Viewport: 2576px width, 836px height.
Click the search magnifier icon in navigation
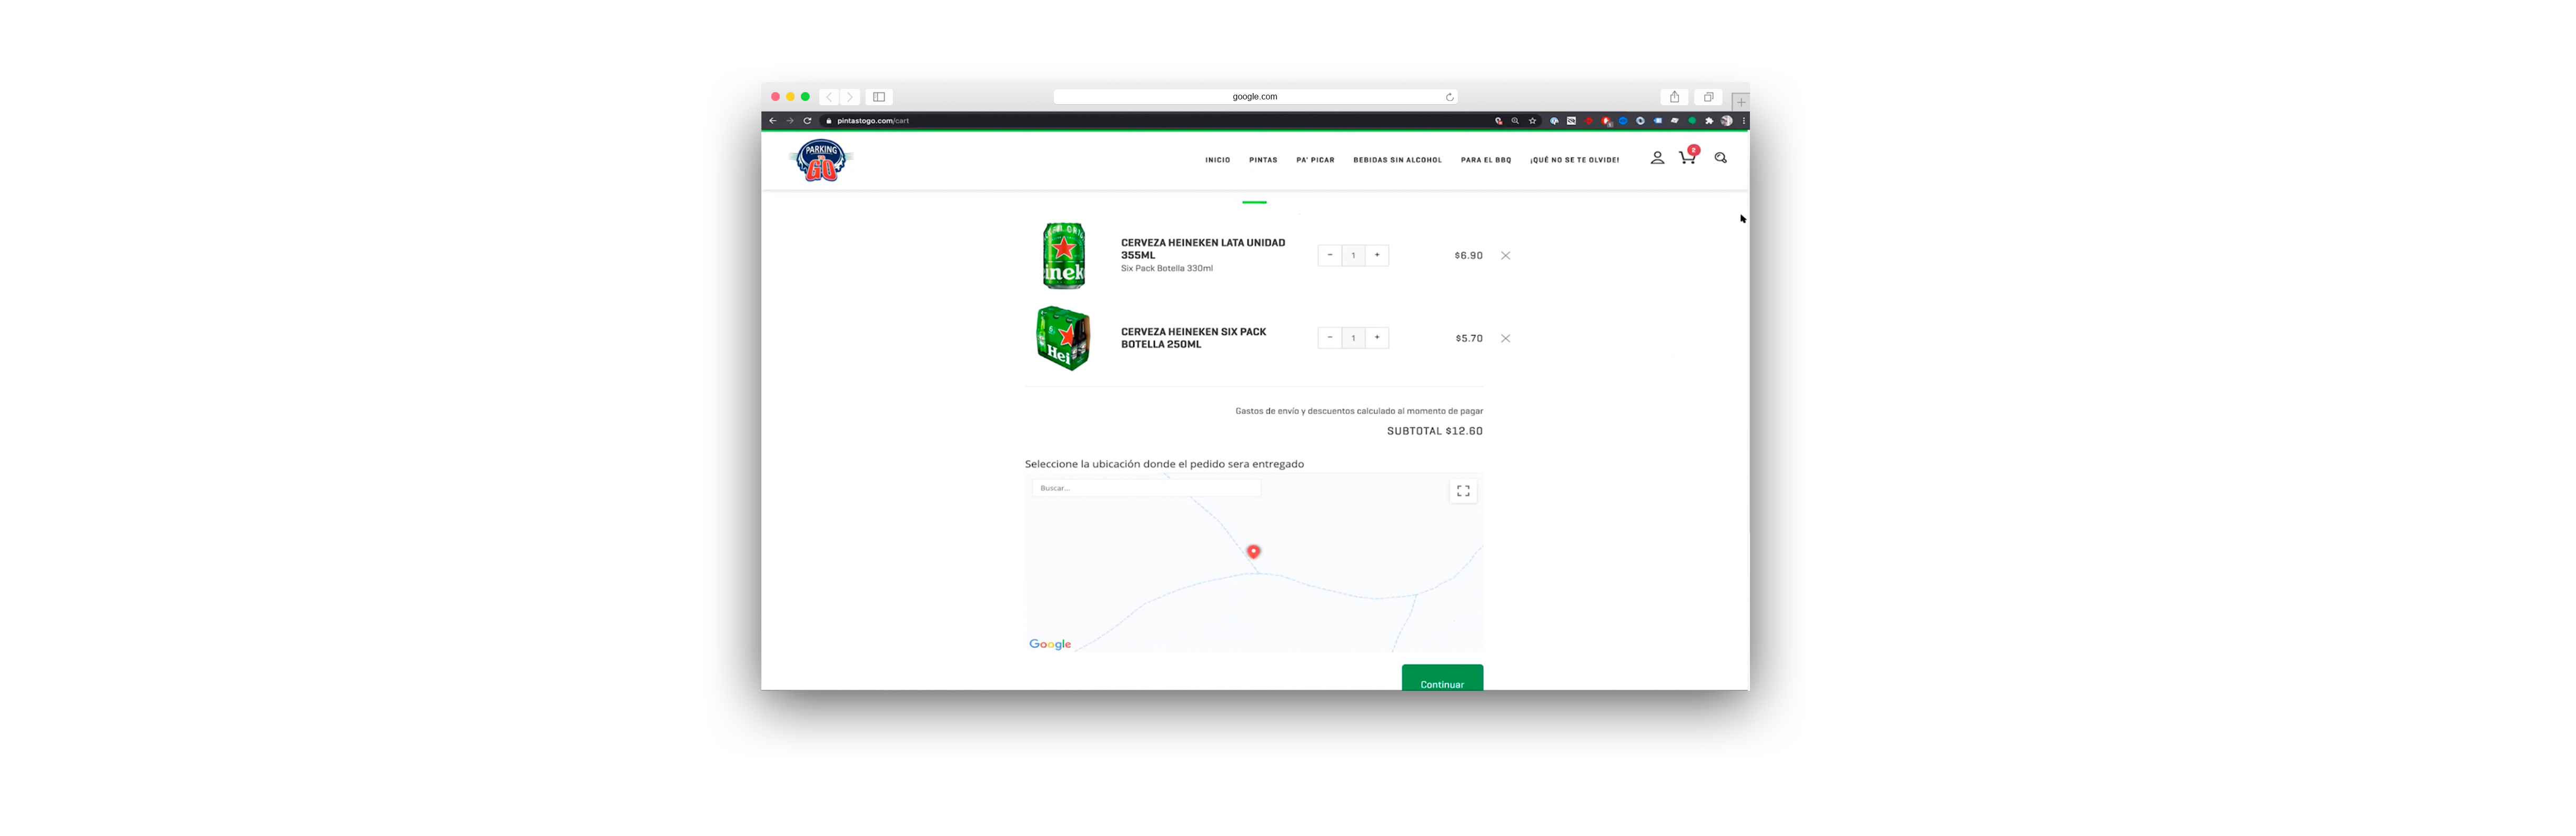click(1721, 158)
